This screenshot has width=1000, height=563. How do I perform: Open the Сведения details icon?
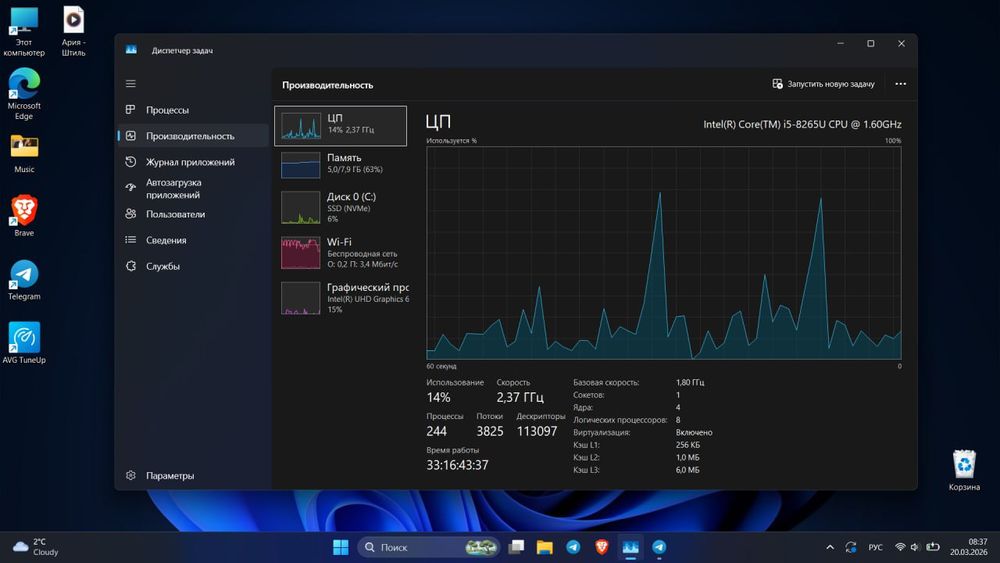(x=131, y=240)
